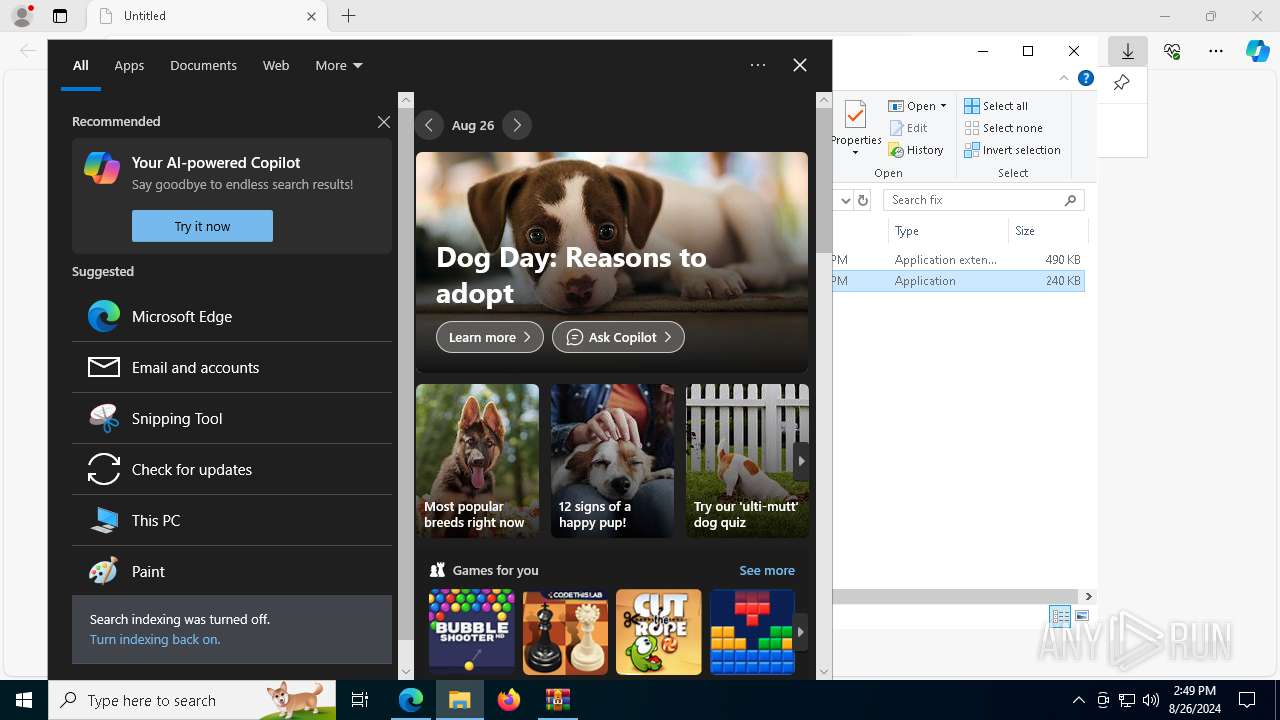The height and width of the screenshot is (720, 1280).
Task: Expand Properties dropdown arrow
Action: pos(855,153)
